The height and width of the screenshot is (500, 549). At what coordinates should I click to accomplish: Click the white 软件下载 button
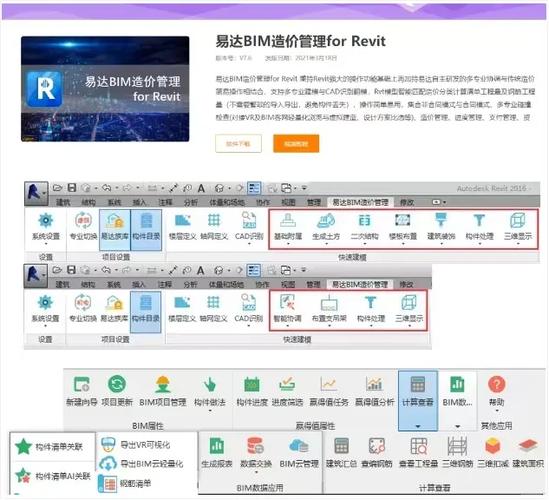pyautogui.click(x=238, y=144)
